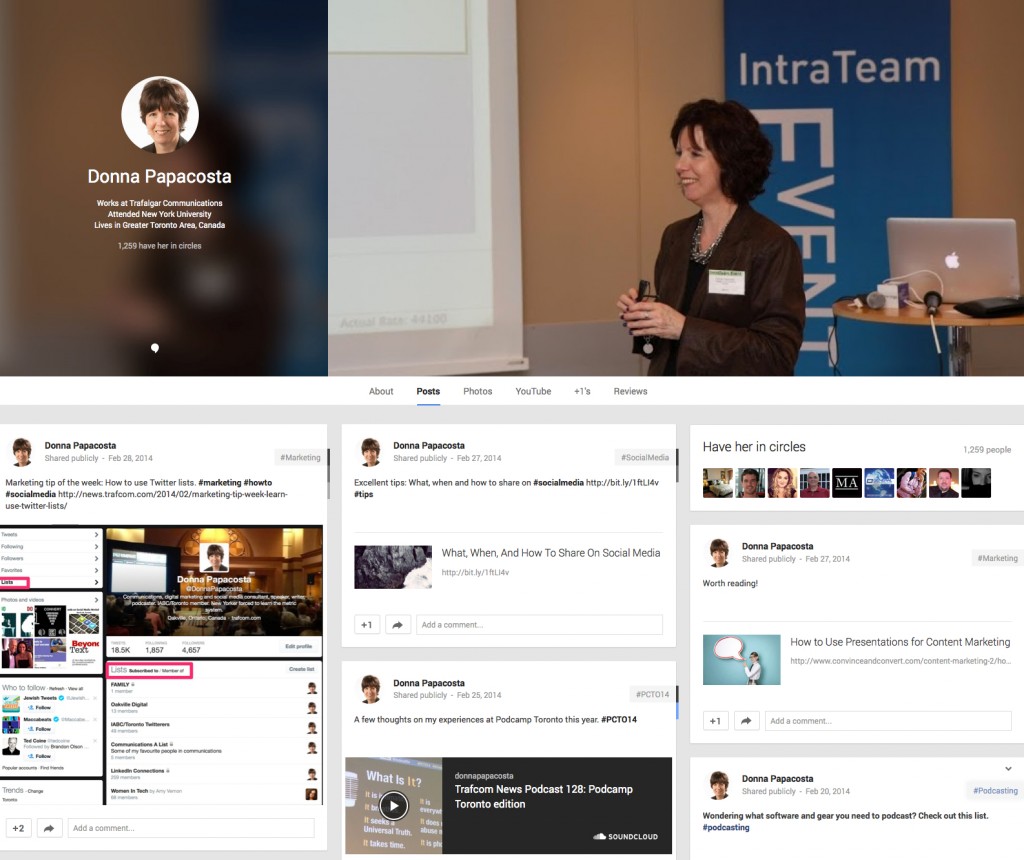The height and width of the screenshot is (860, 1024).
Task: Select the Posts tab
Action: [428, 391]
